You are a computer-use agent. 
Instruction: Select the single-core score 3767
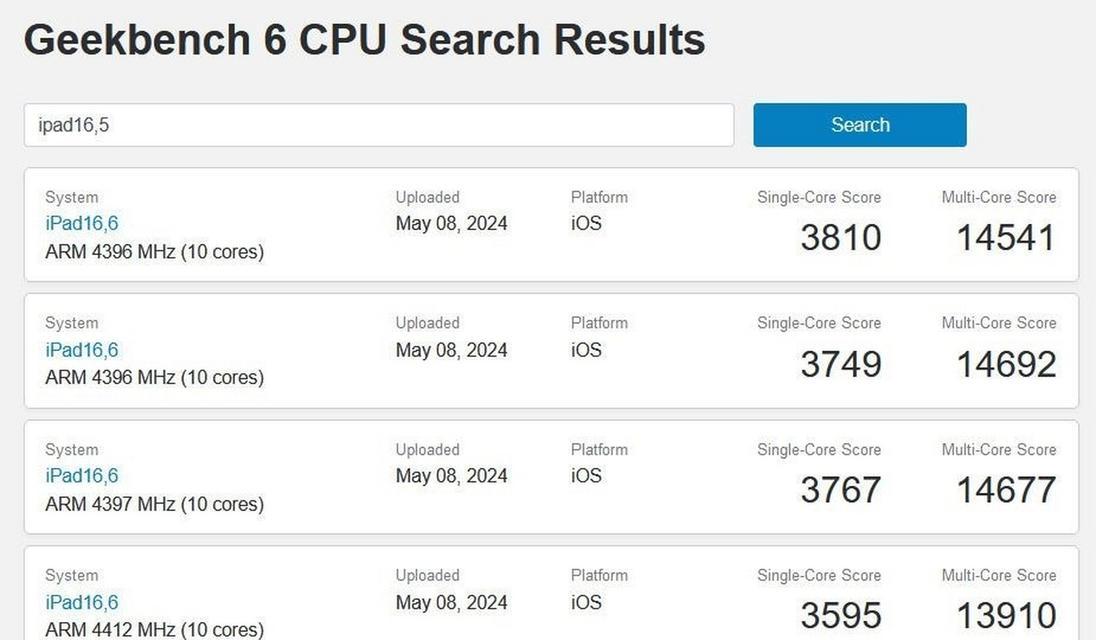[841, 490]
